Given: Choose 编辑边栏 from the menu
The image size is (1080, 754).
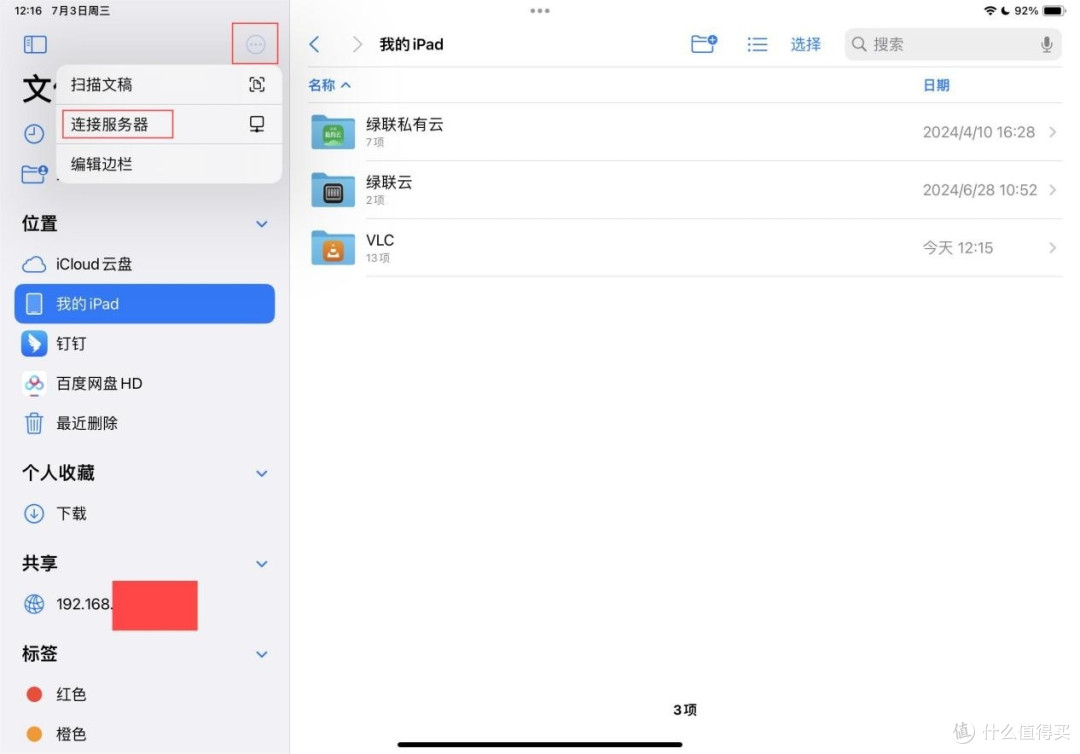Looking at the screenshot, I should (100, 163).
